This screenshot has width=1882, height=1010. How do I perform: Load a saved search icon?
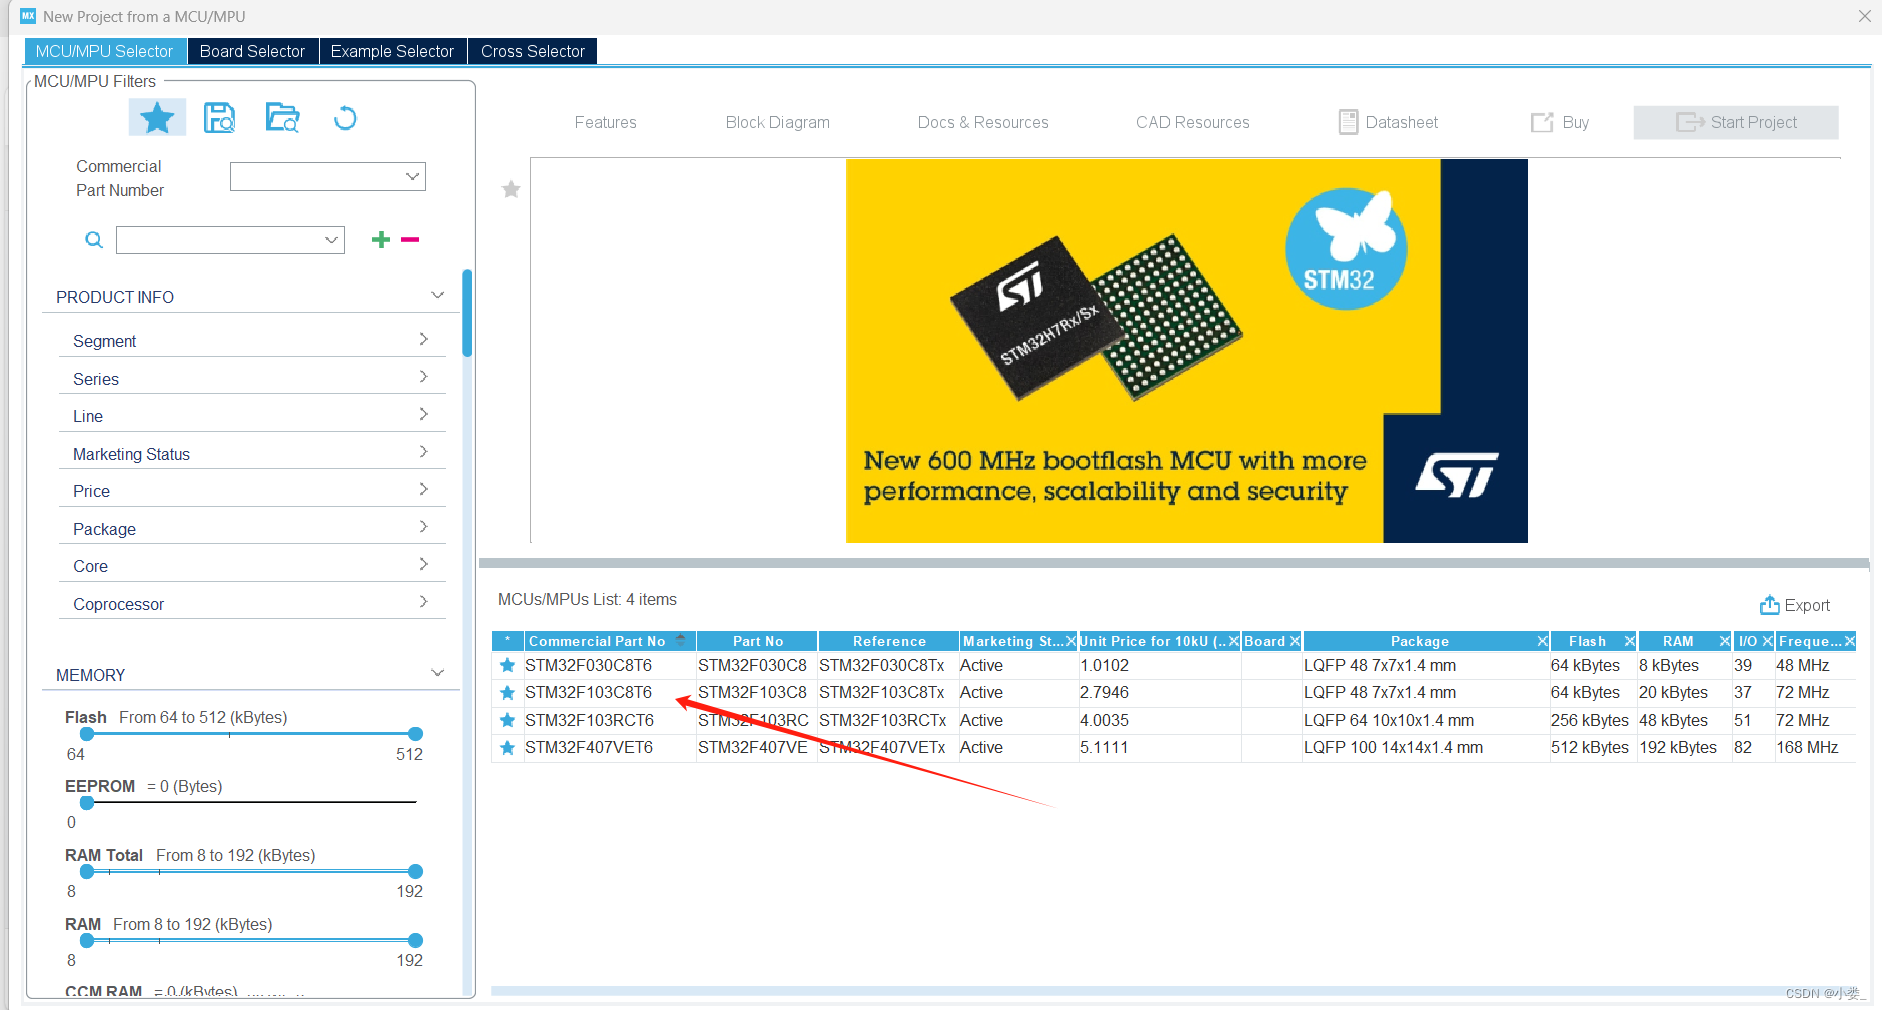click(282, 118)
